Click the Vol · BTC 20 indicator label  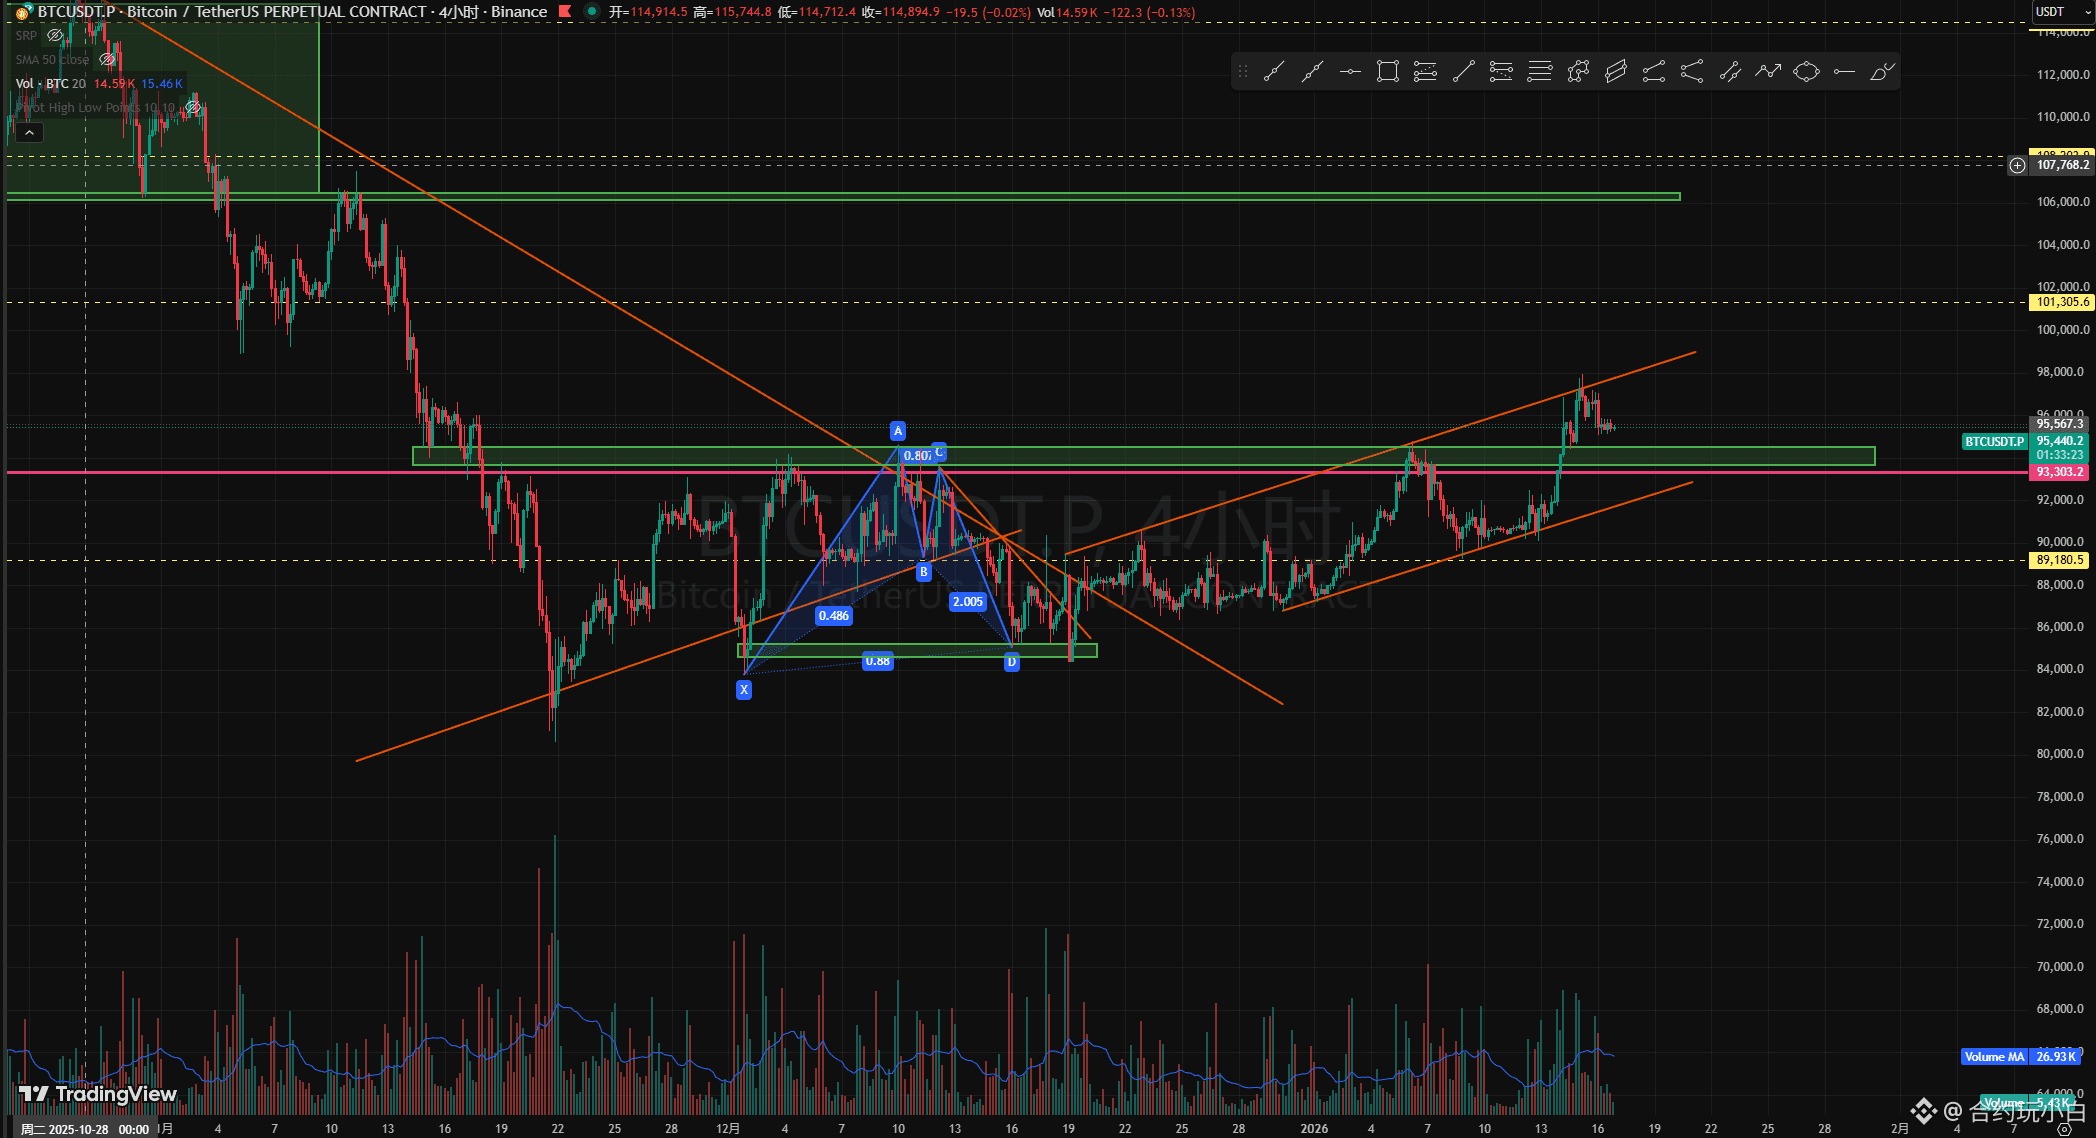51,83
